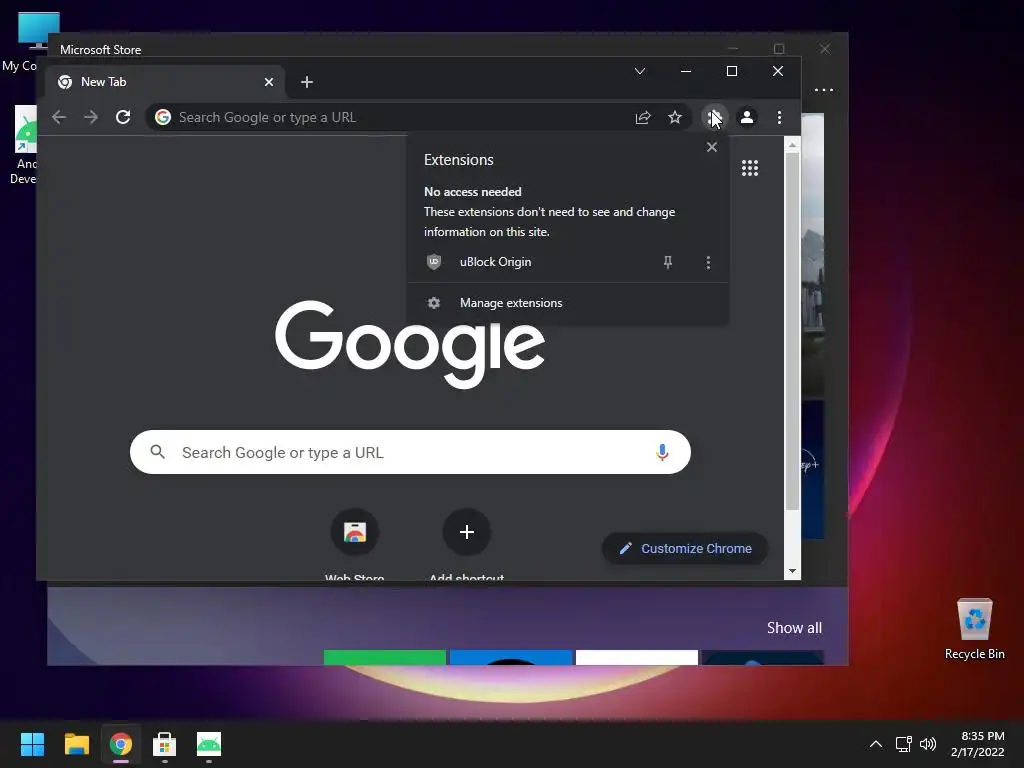Click the Google search box on page

coord(410,452)
